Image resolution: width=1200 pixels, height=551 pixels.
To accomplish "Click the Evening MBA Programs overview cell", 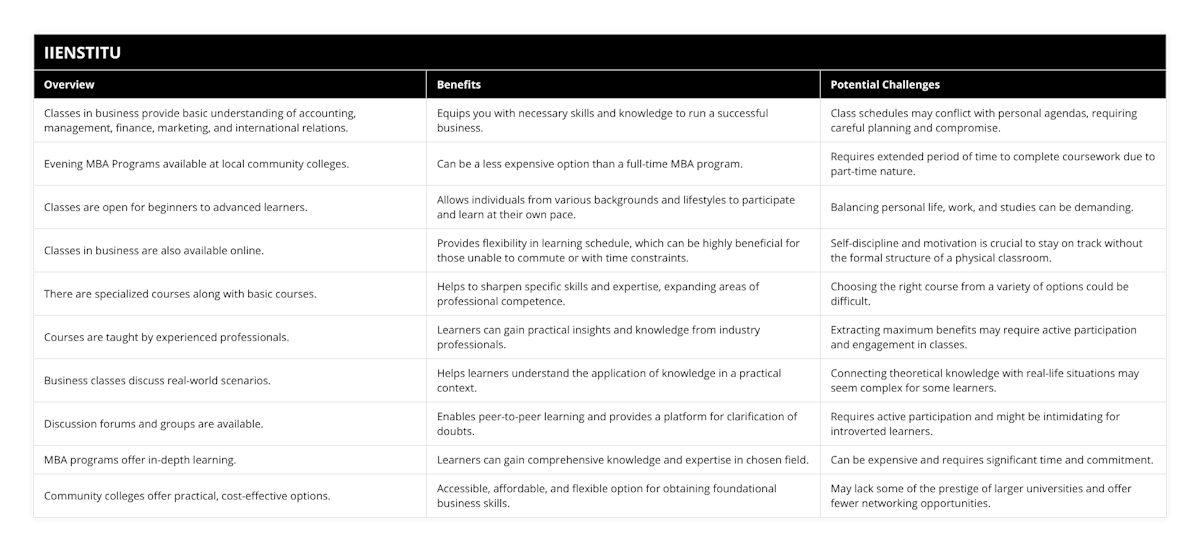I will [230, 164].
